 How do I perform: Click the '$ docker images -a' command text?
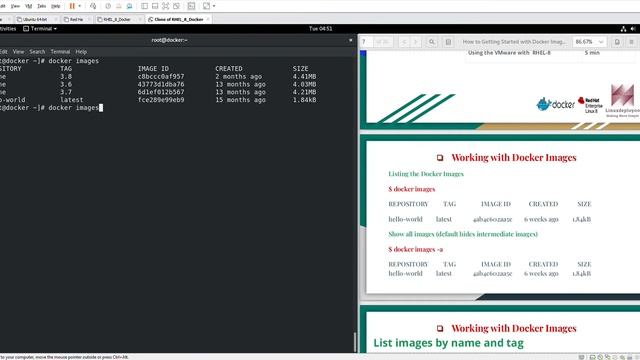(416, 249)
